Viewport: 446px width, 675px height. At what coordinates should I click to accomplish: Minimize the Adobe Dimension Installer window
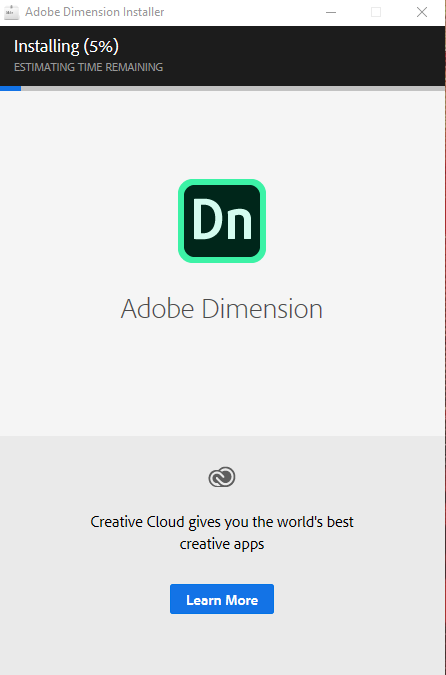coord(331,12)
